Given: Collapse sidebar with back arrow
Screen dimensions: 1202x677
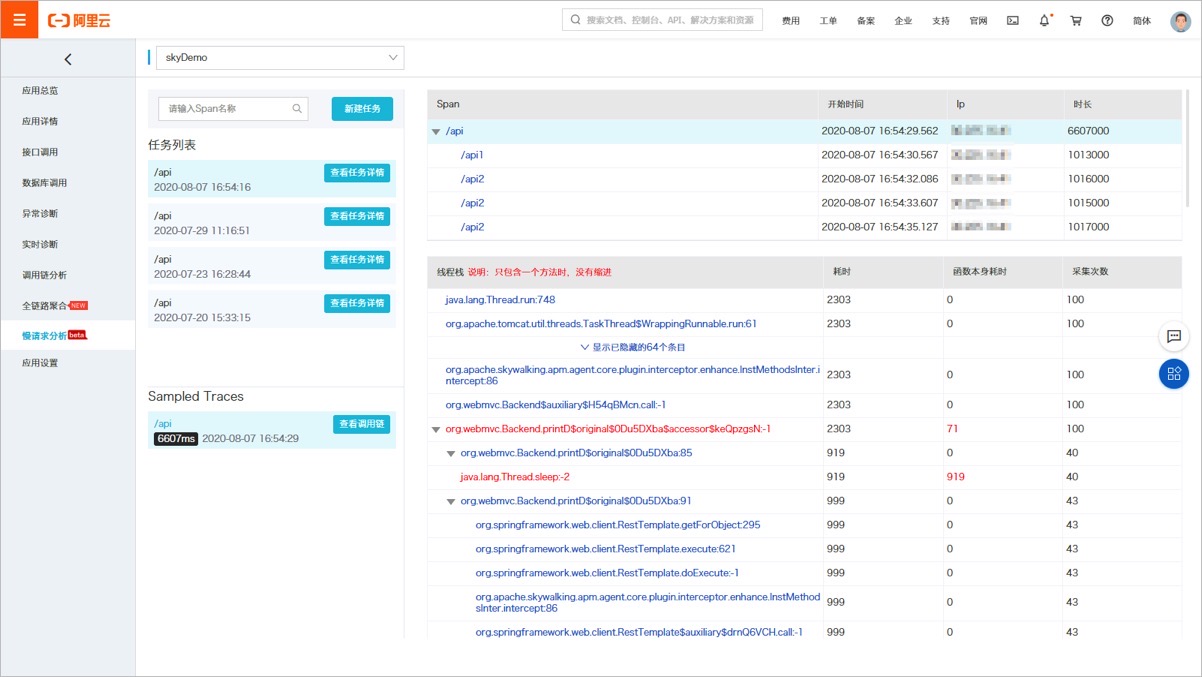Looking at the screenshot, I should [x=67, y=59].
